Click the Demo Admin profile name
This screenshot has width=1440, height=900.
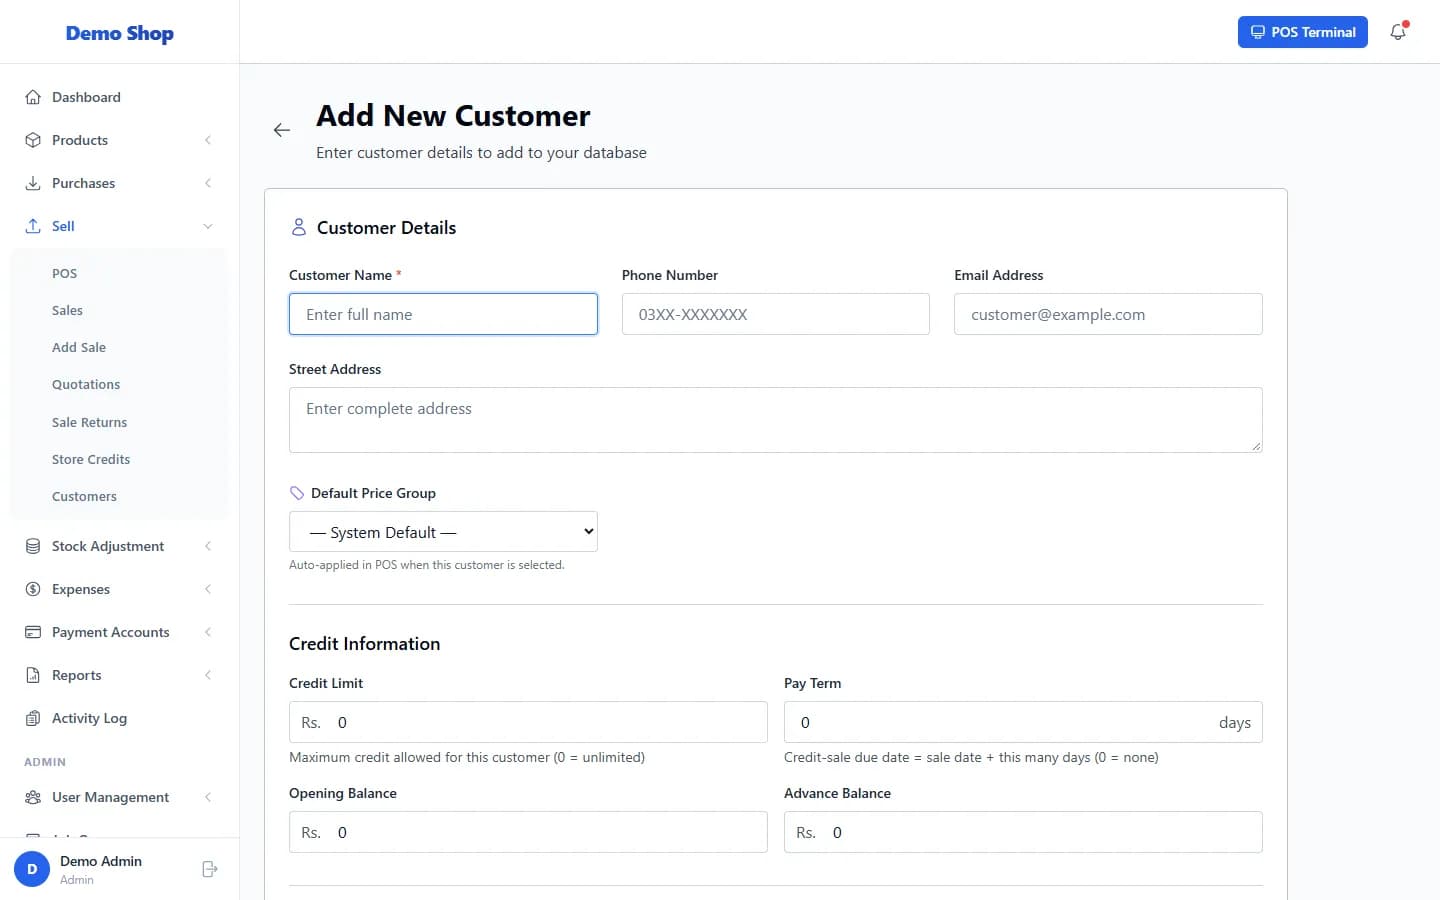(101, 861)
